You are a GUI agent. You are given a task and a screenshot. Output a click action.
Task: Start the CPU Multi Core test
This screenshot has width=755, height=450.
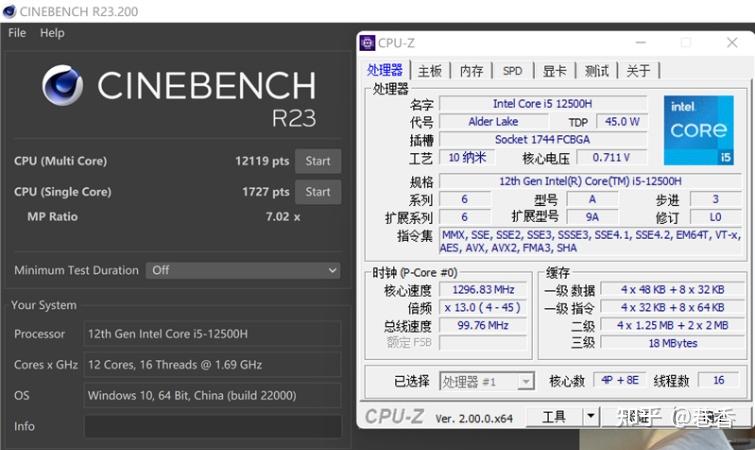tap(318, 161)
